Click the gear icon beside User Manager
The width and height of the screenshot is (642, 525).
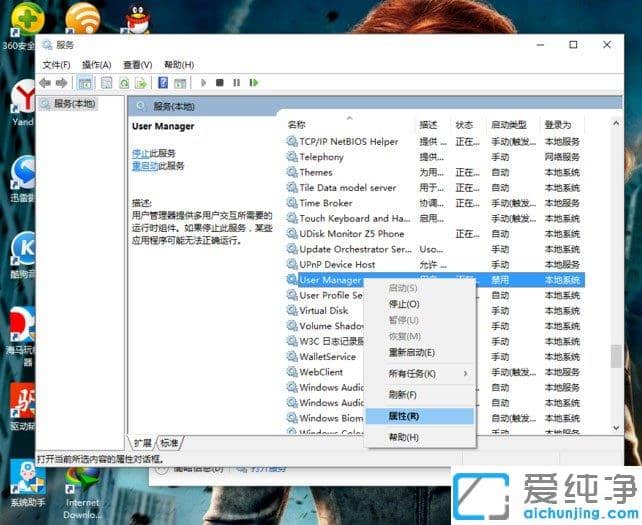pos(292,280)
